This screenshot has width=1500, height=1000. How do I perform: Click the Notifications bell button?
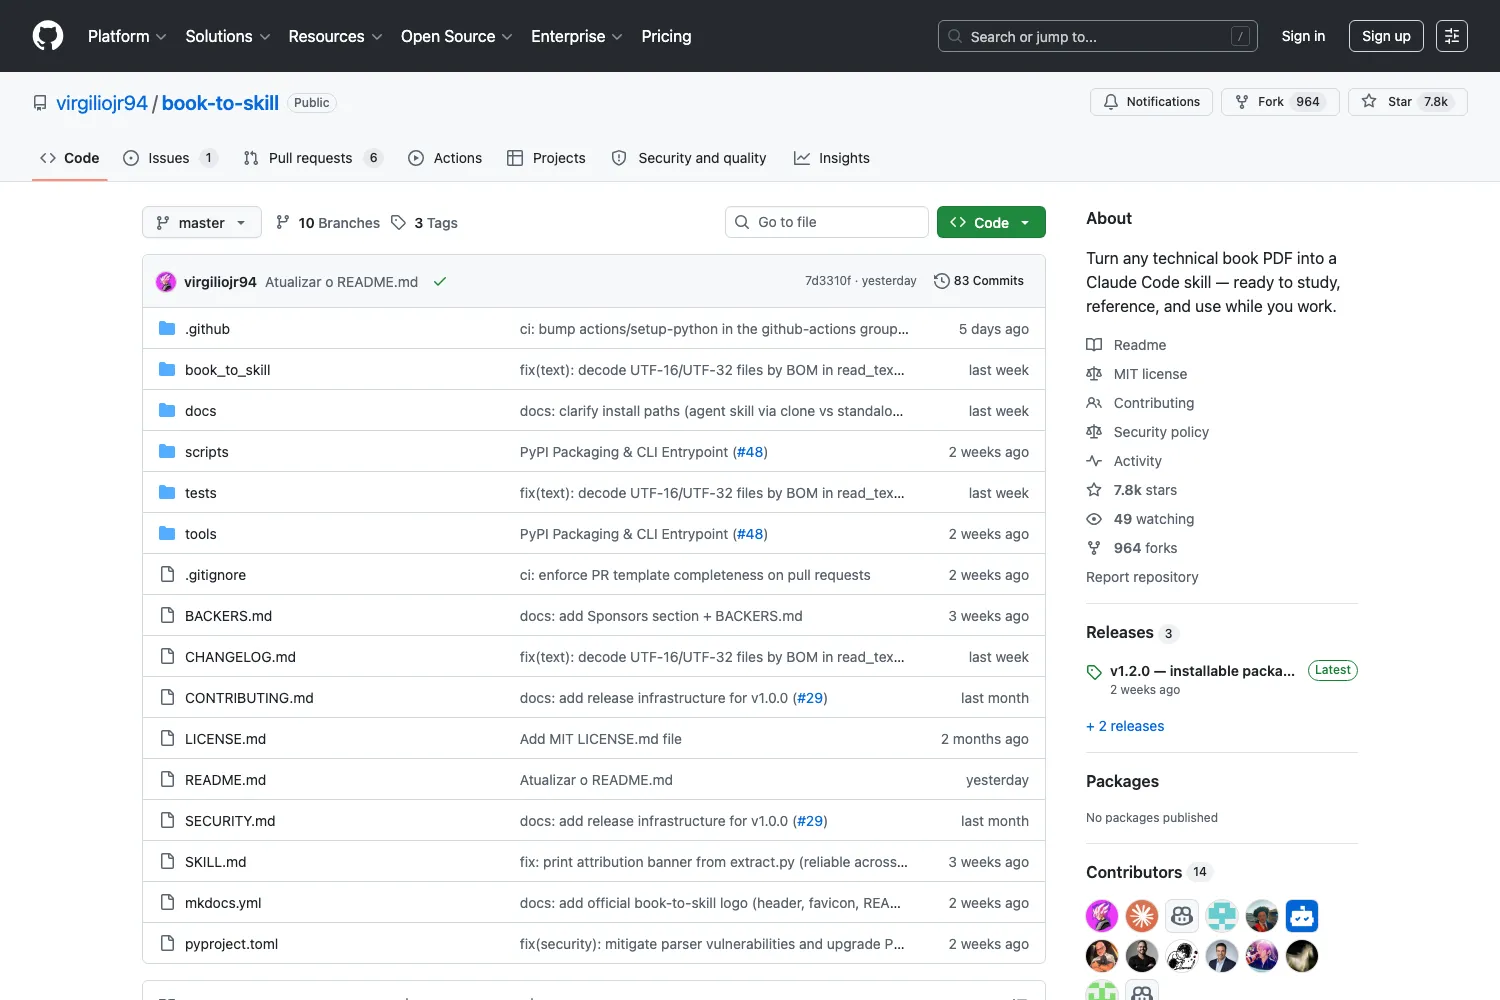pos(1151,102)
